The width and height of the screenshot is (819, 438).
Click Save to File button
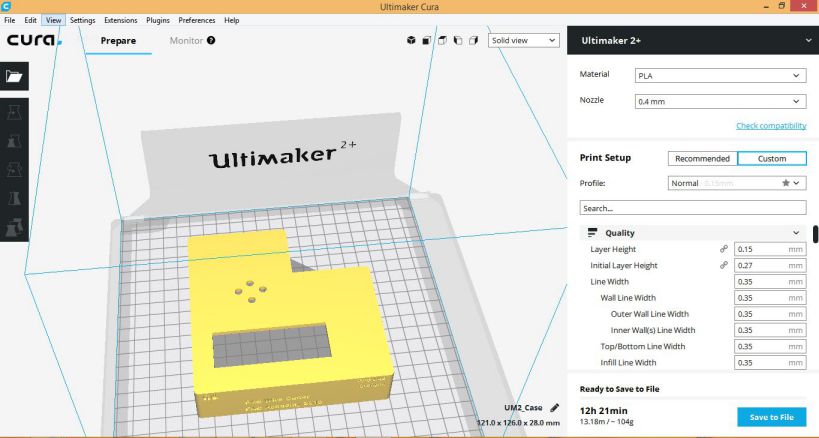coord(771,417)
